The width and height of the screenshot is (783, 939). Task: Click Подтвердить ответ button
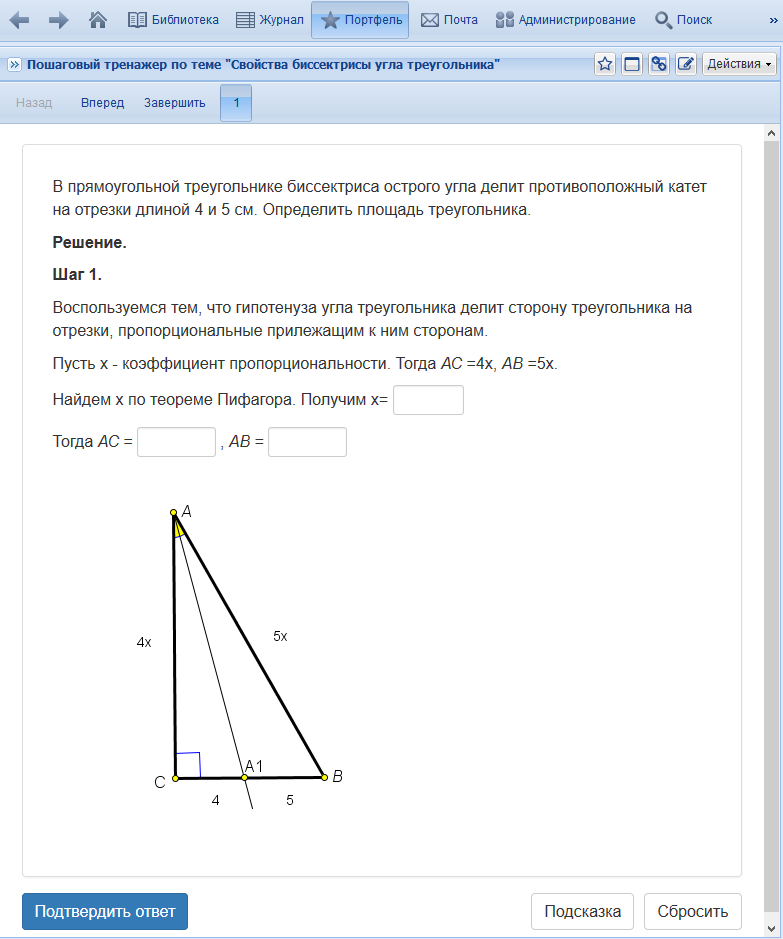105,911
